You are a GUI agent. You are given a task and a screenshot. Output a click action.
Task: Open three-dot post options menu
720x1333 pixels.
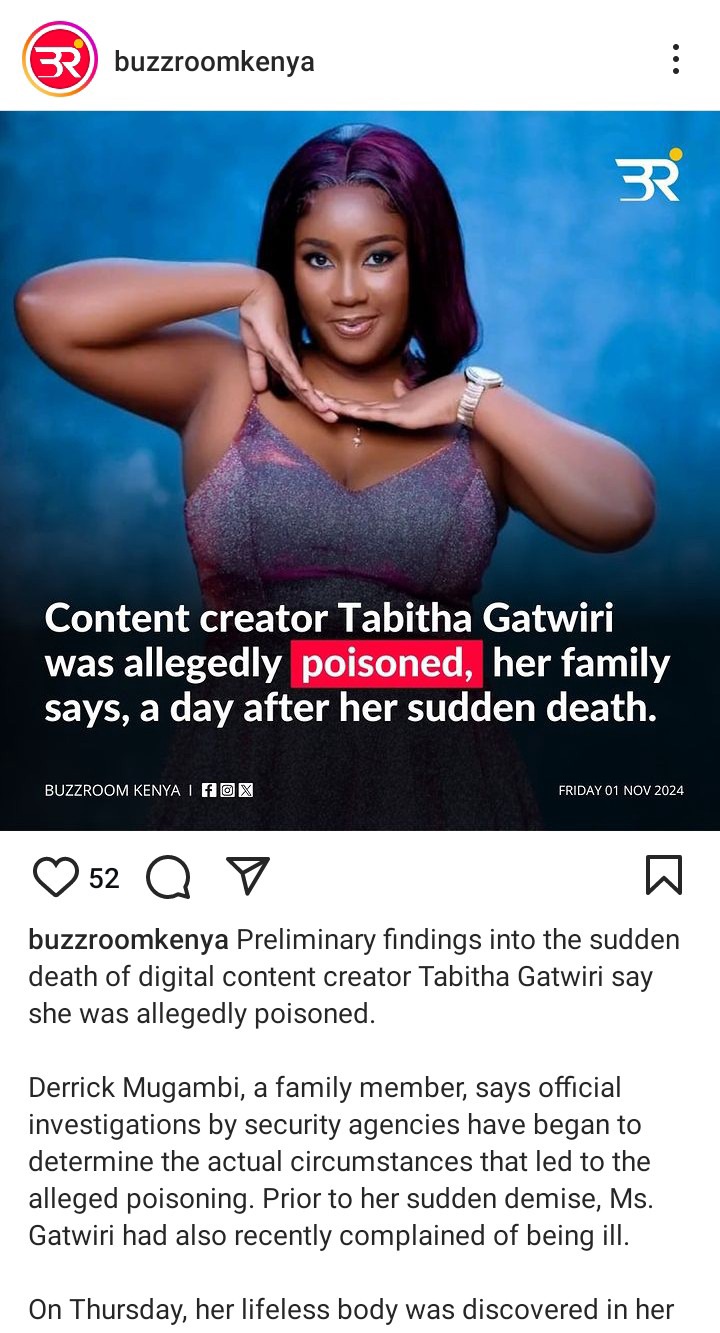pos(676,60)
